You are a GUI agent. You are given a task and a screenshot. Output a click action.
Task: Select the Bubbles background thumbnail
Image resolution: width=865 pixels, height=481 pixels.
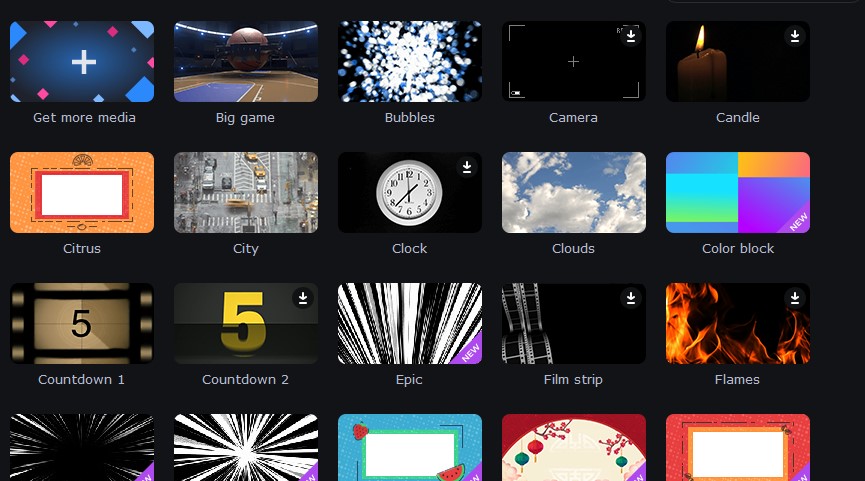click(409, 61)
